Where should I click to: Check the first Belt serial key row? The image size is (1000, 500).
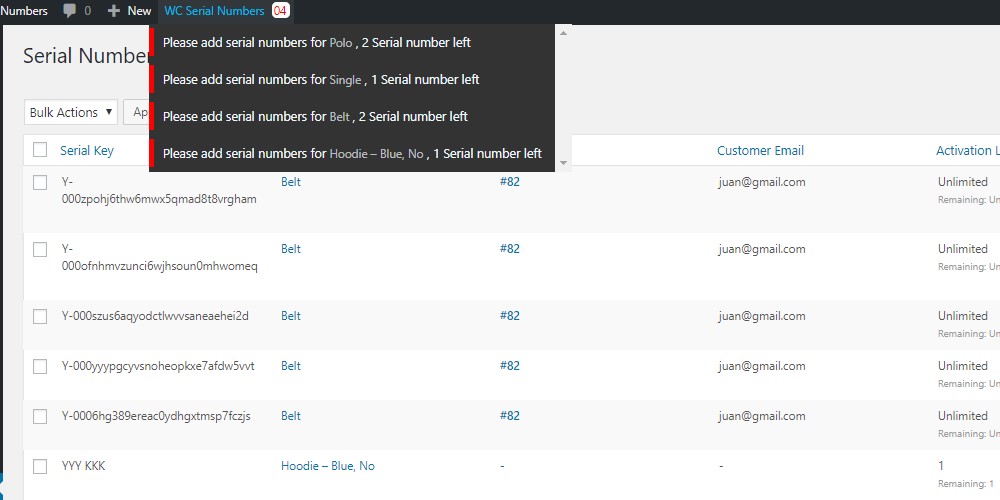pos(40,183)
